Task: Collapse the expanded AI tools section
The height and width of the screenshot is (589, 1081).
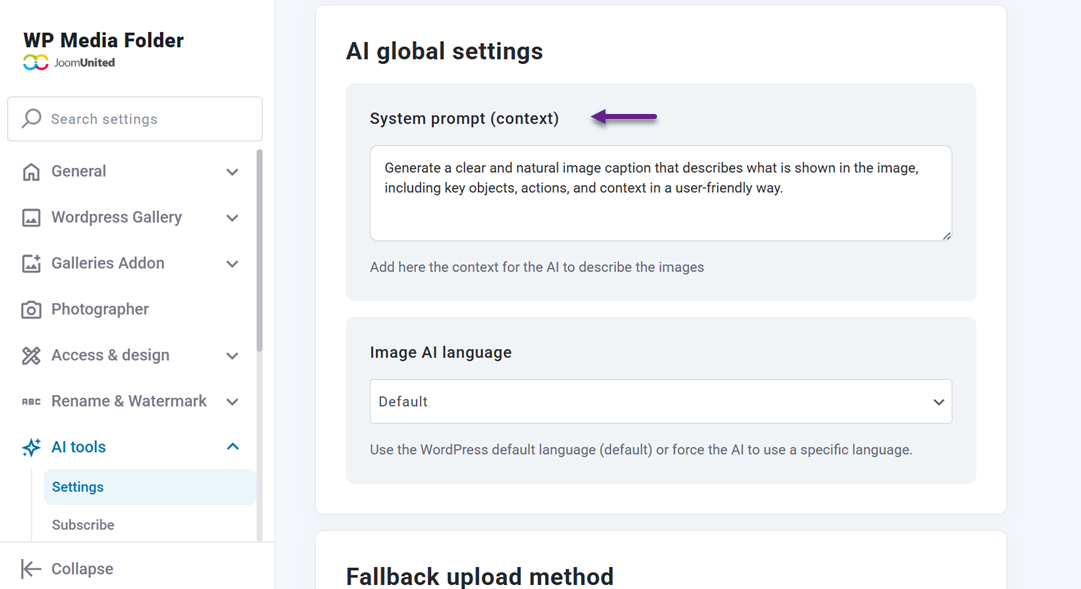Action: click(232, 447)
